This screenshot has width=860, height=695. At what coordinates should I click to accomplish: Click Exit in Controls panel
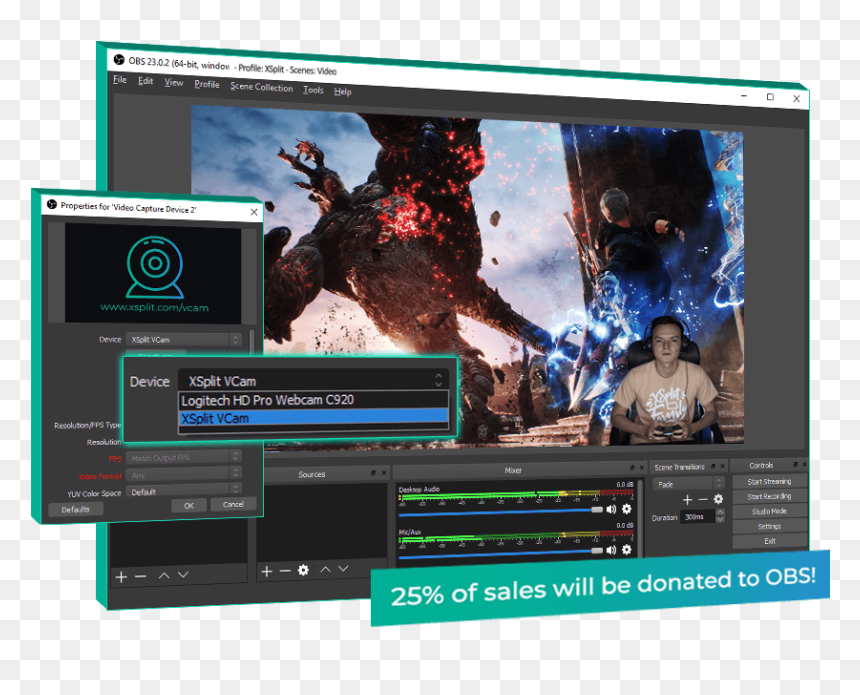point(769,541)
